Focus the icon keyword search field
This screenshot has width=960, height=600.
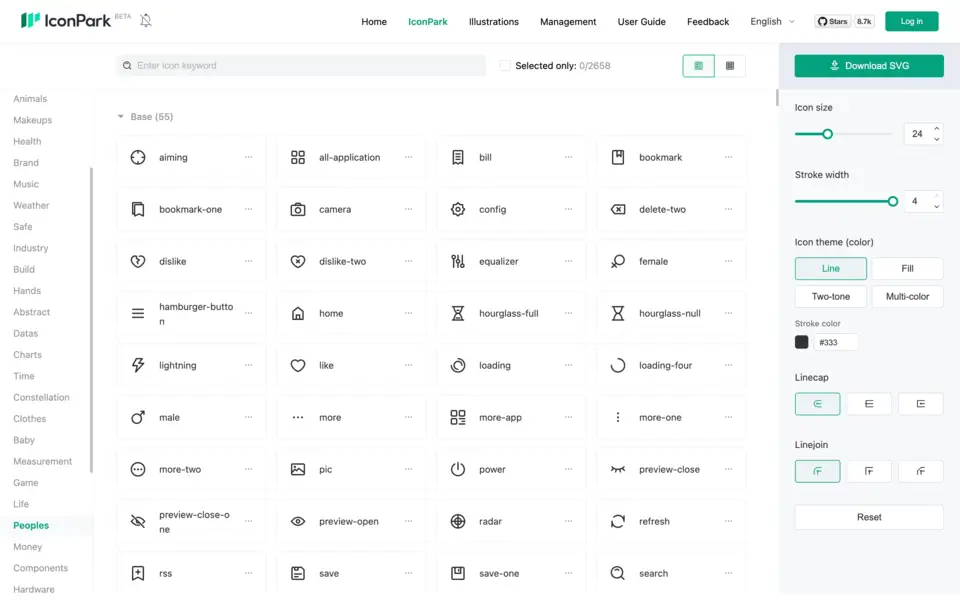(301, 66)
